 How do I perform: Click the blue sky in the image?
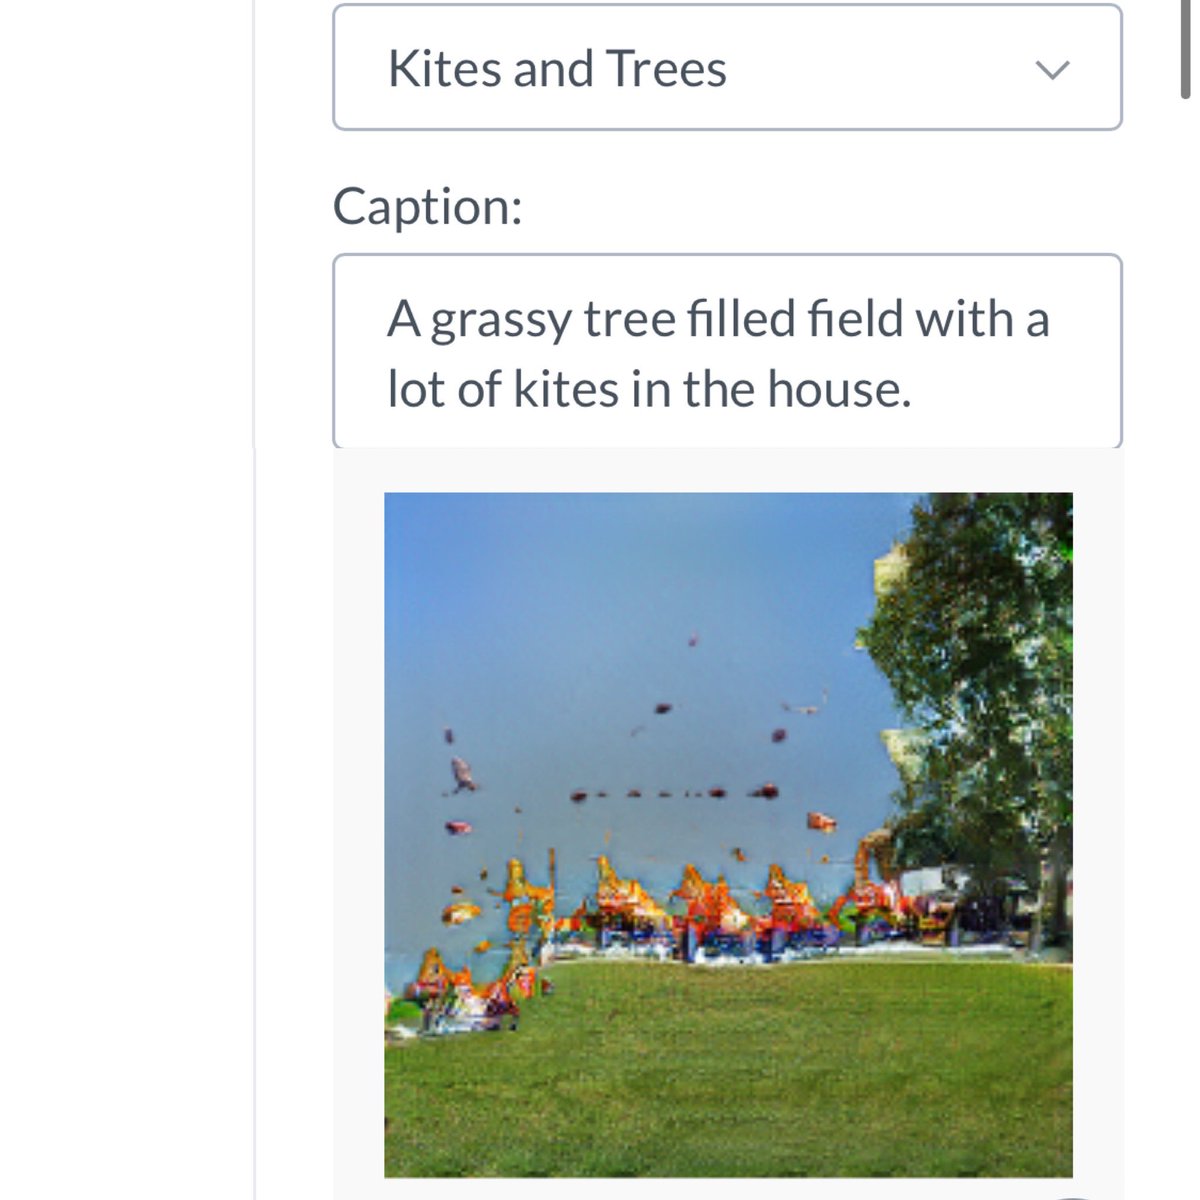coord(600,580)
